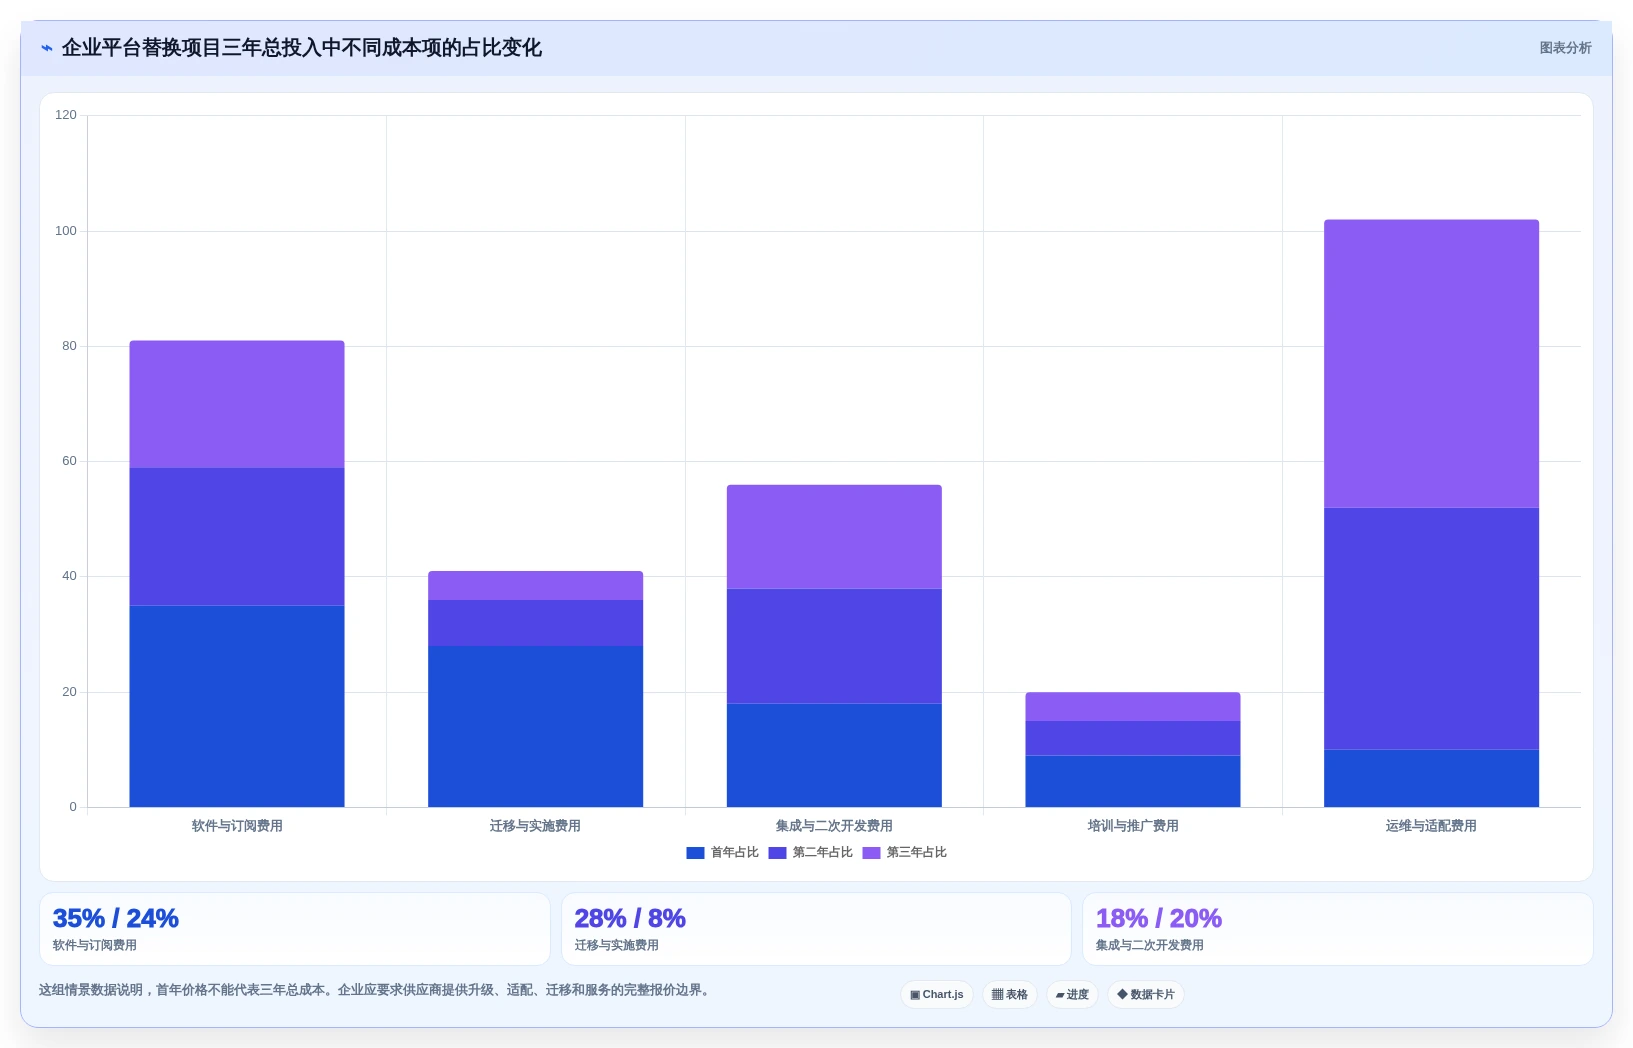This screenshot has height=1048, width=1633.
Task: Click the 第二年占比 legend label
Action: pyautogui.click(x=822, y=853)
